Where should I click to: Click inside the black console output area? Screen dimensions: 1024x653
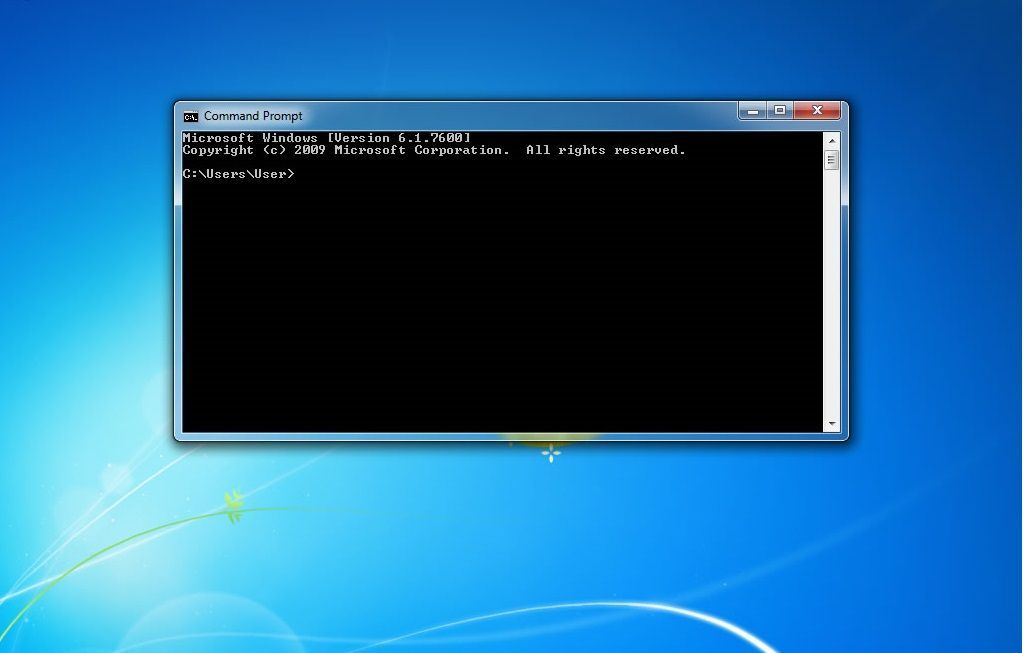click(500, 300)
